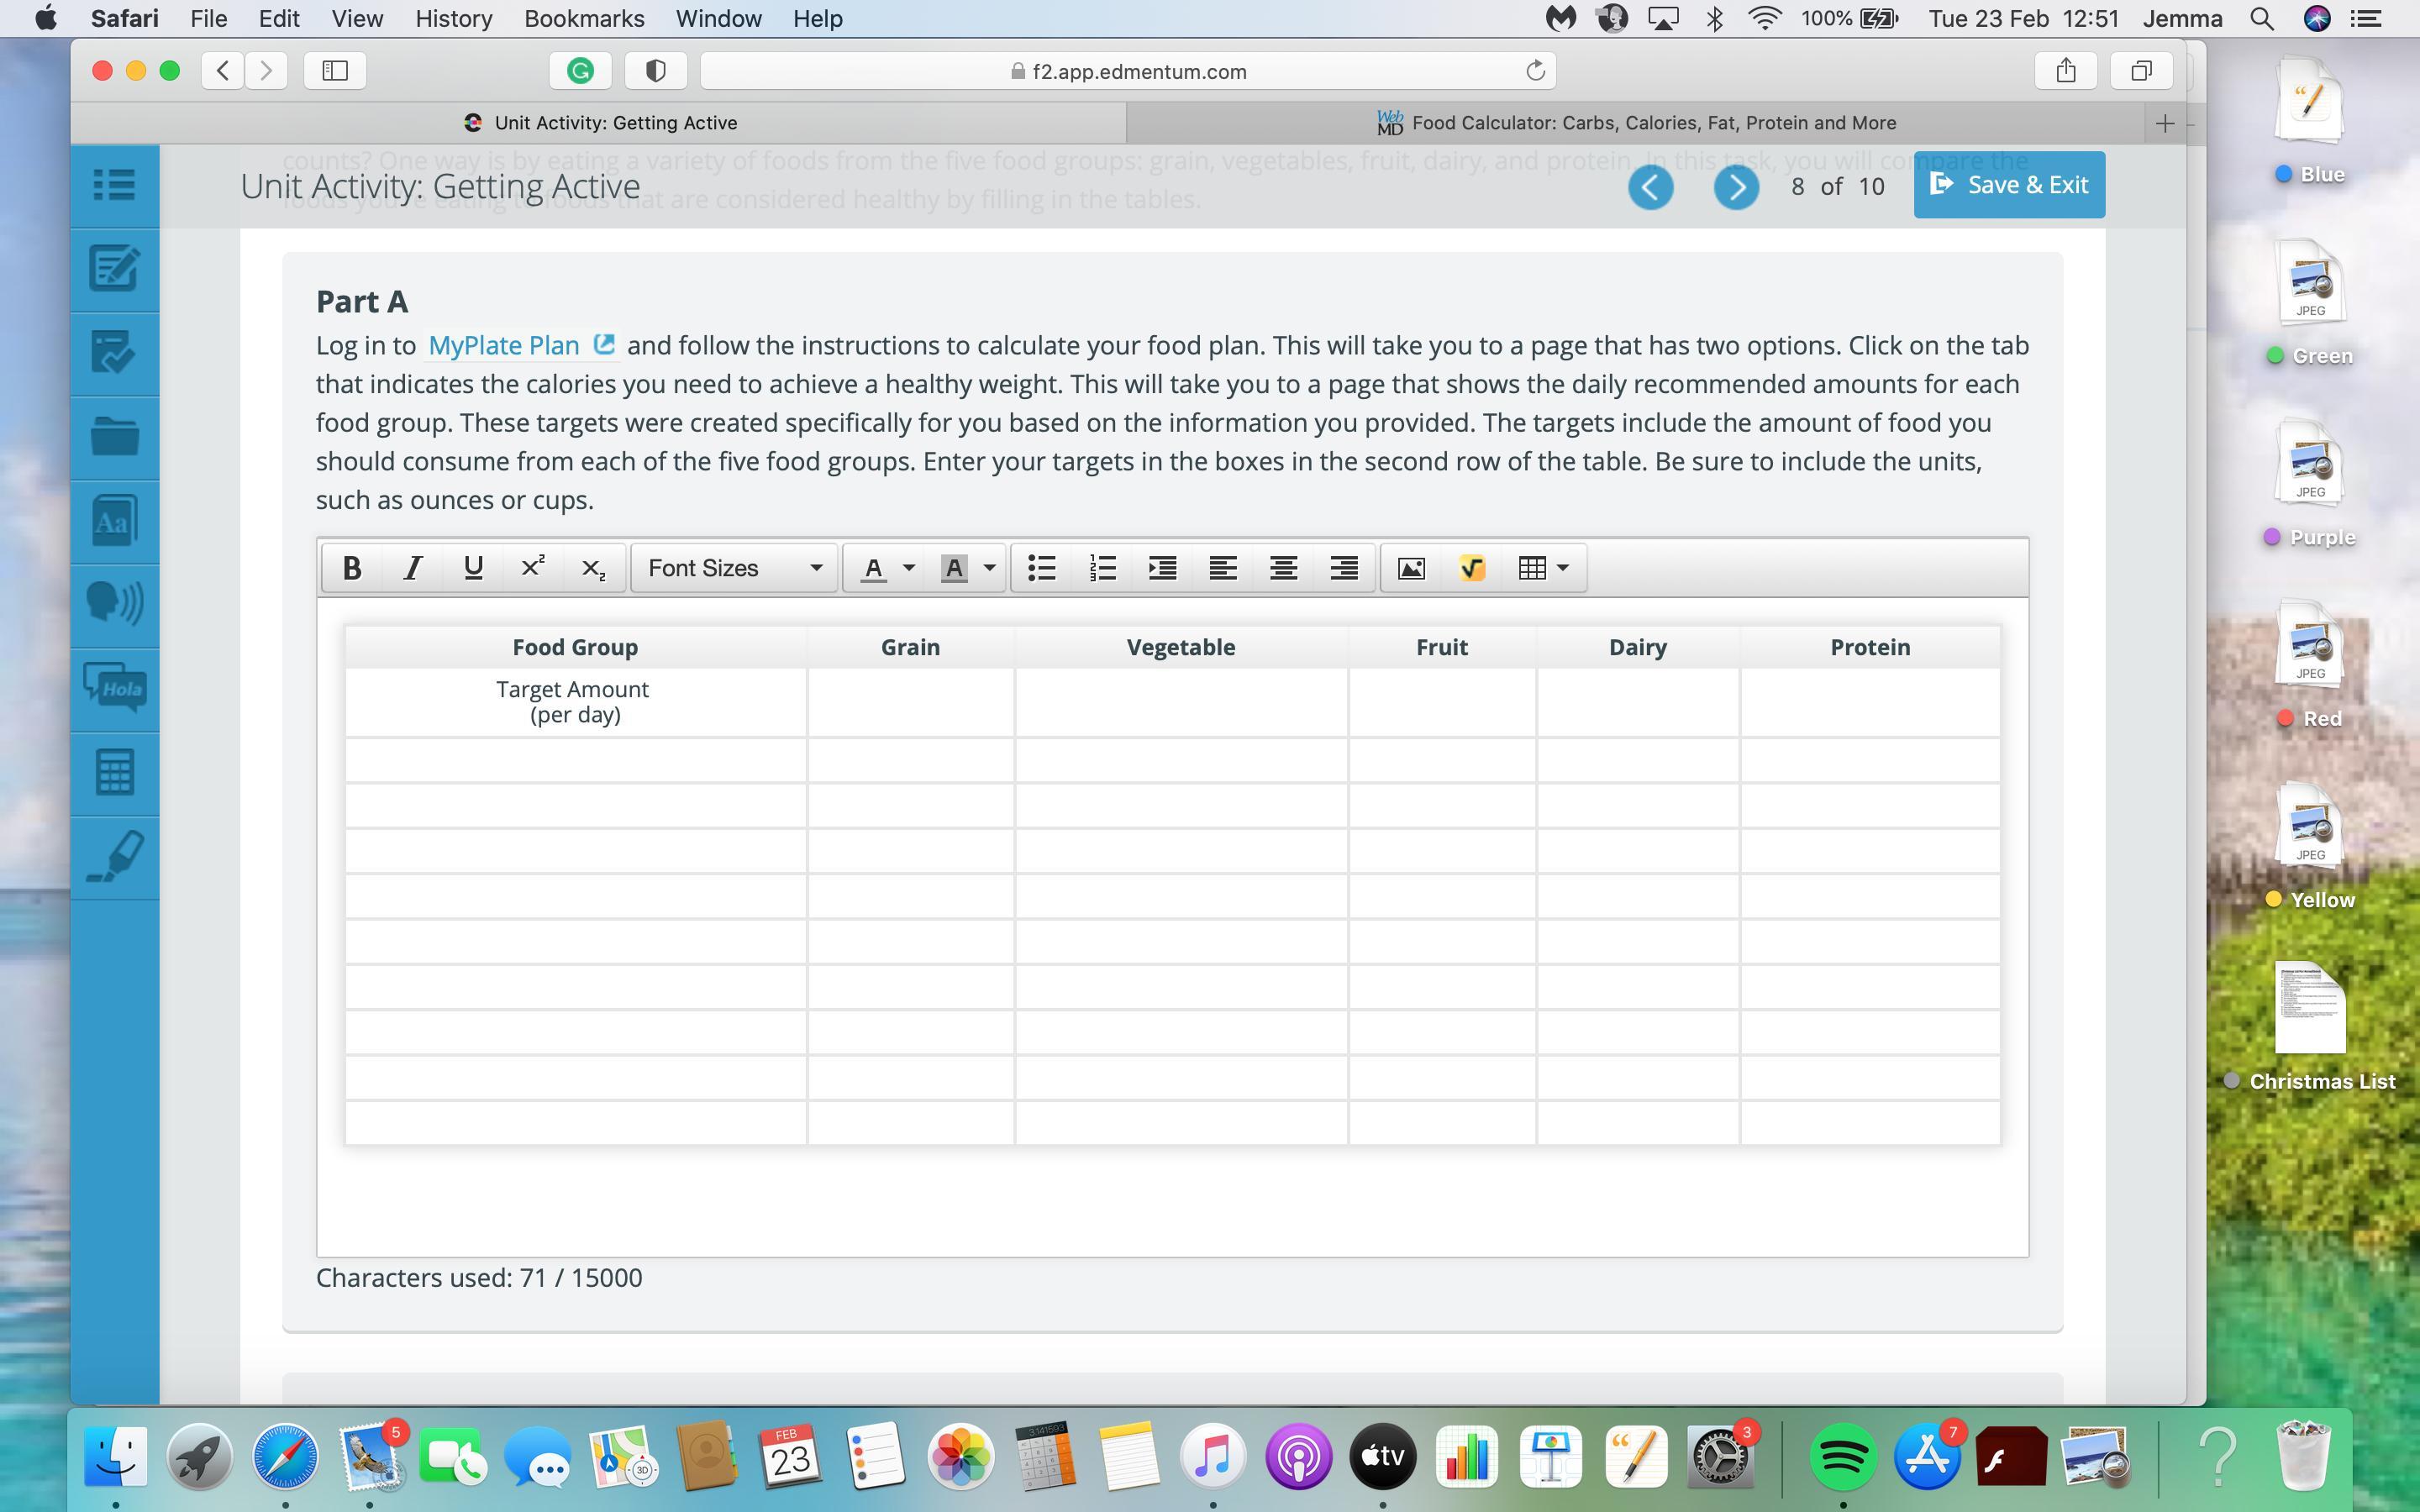Toggle italic formatting in editor toolbar
2420x1512 pixels.
[412, 568]
